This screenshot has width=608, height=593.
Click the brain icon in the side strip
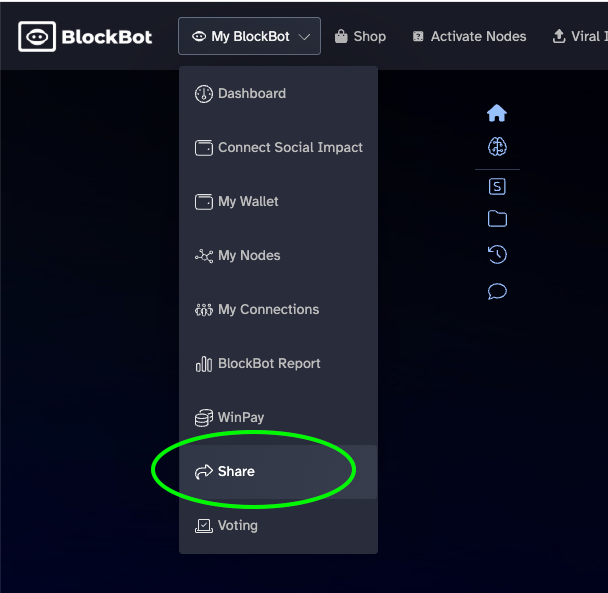(x=497, y=147)
